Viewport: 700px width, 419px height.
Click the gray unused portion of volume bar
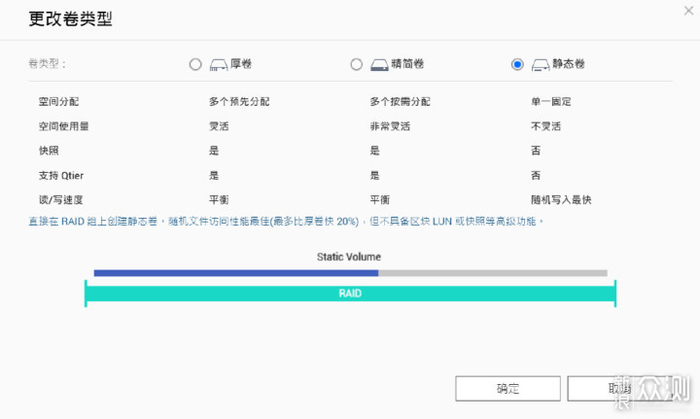point(492,272)
